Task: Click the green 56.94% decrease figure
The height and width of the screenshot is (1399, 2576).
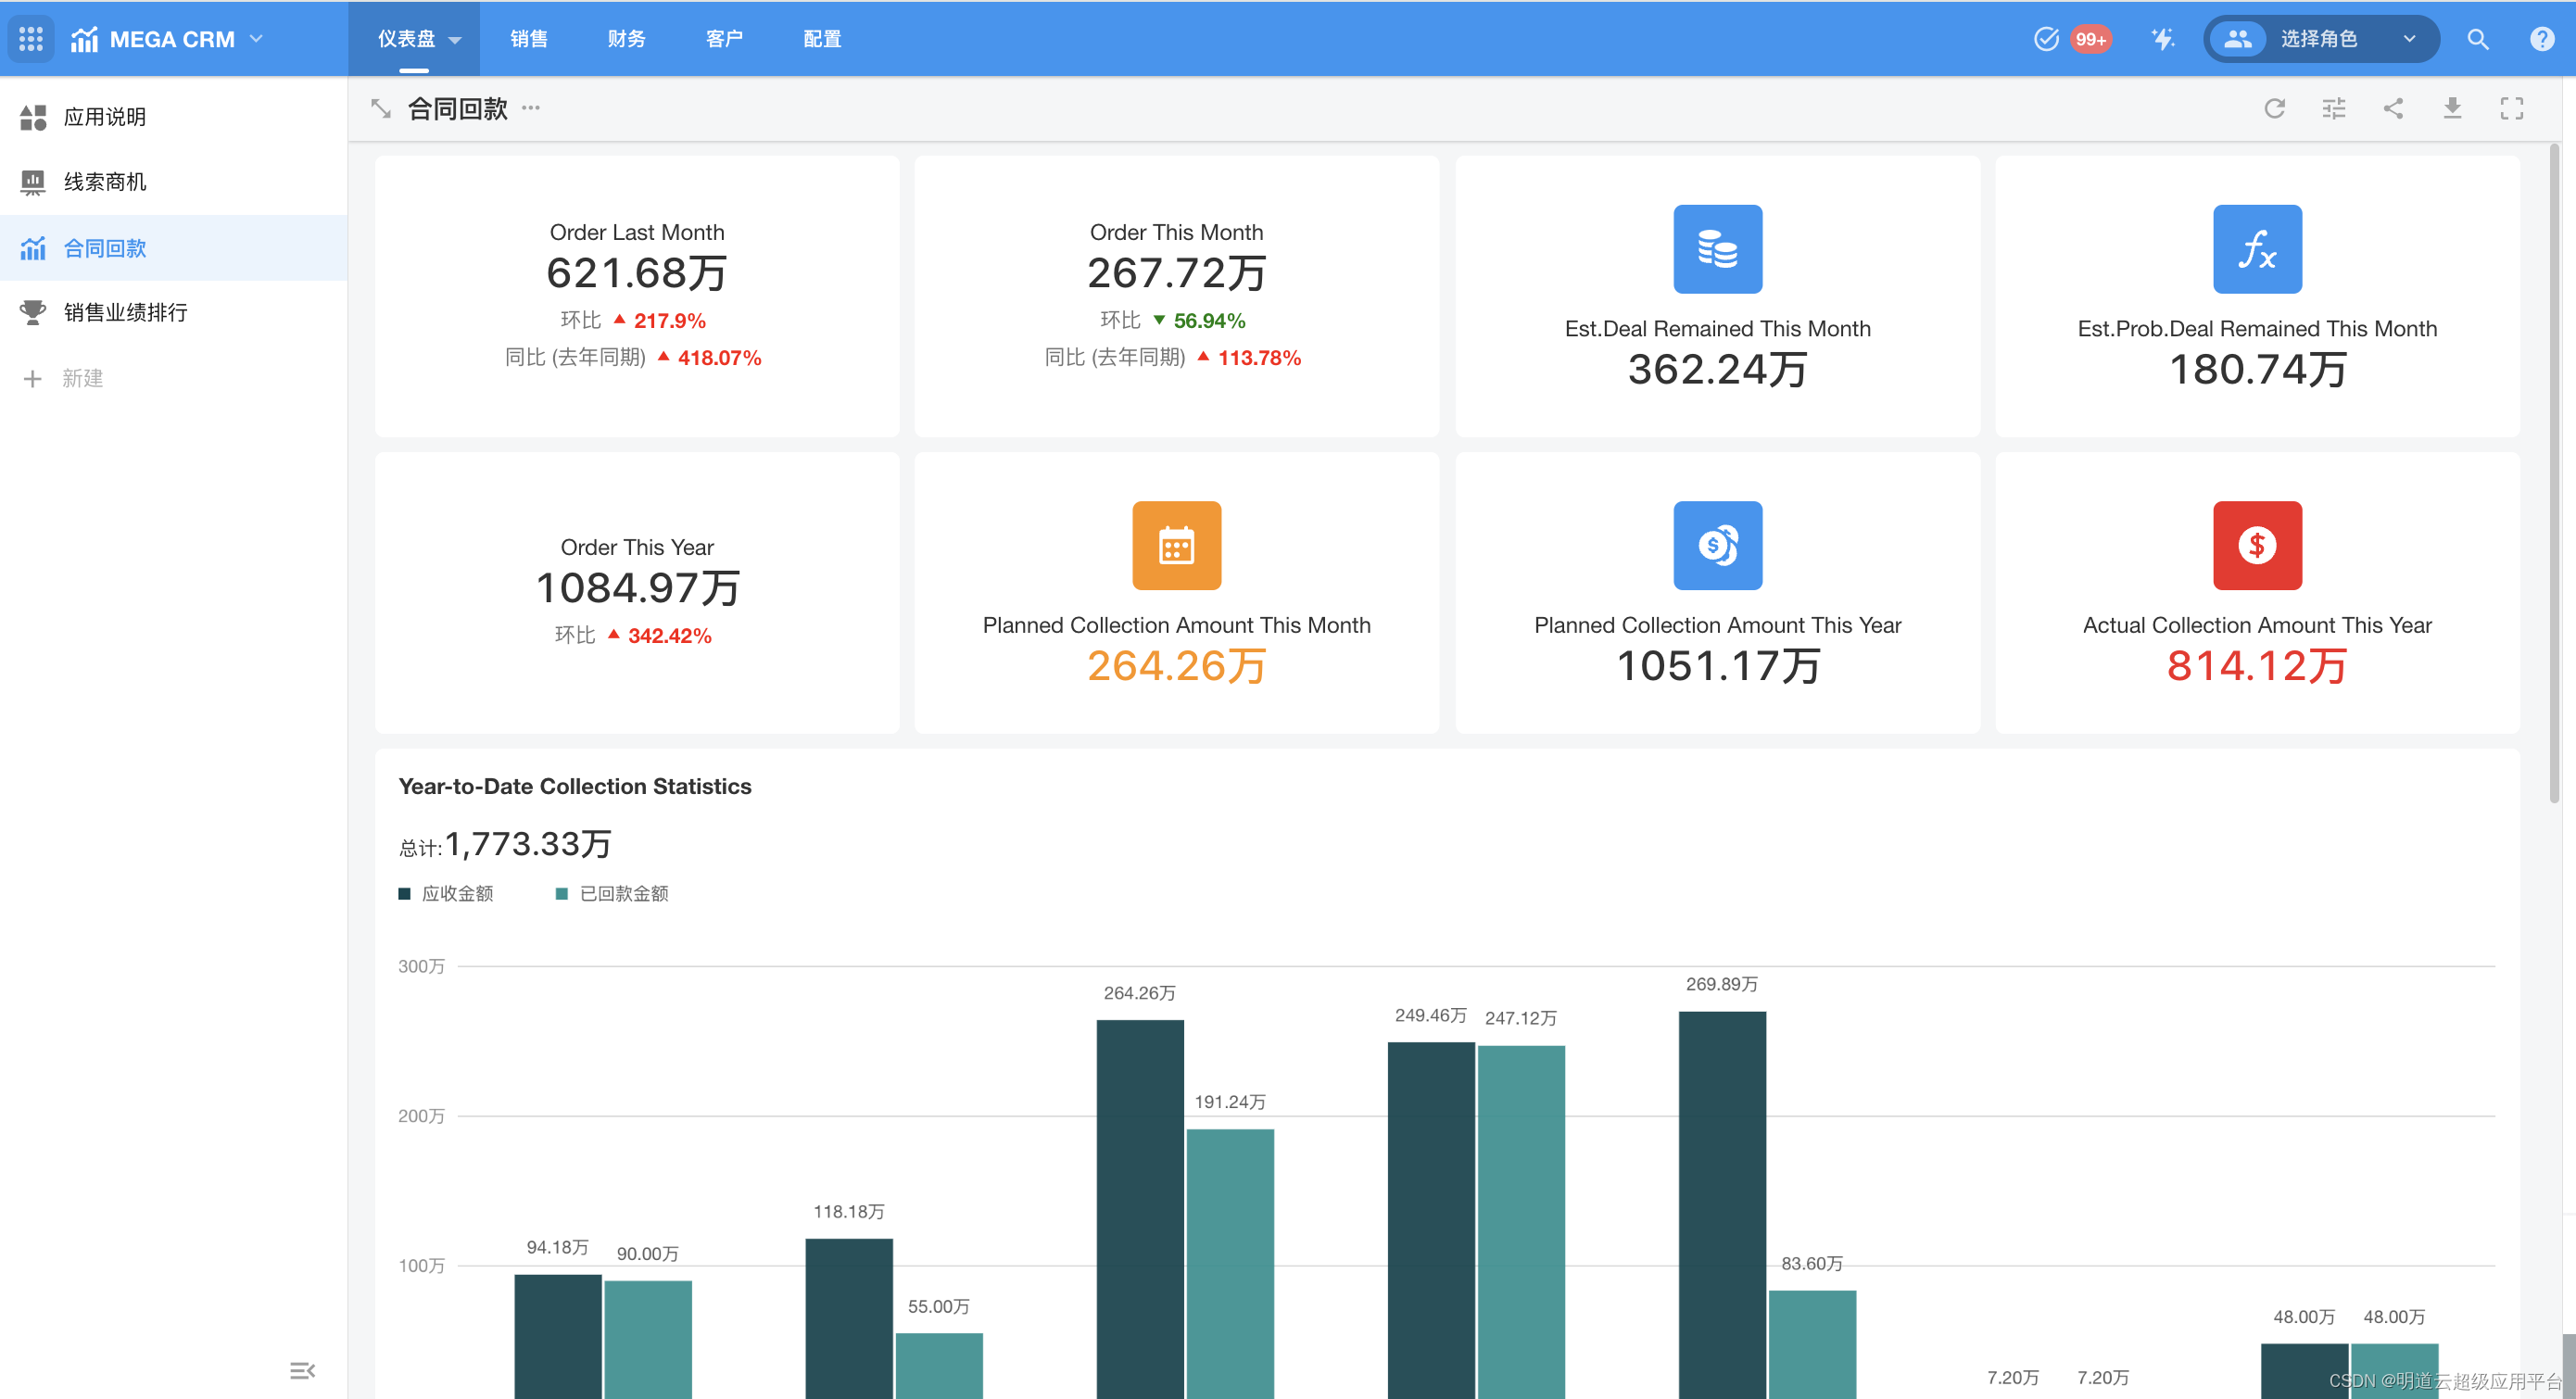Action: coord(1209,321)
